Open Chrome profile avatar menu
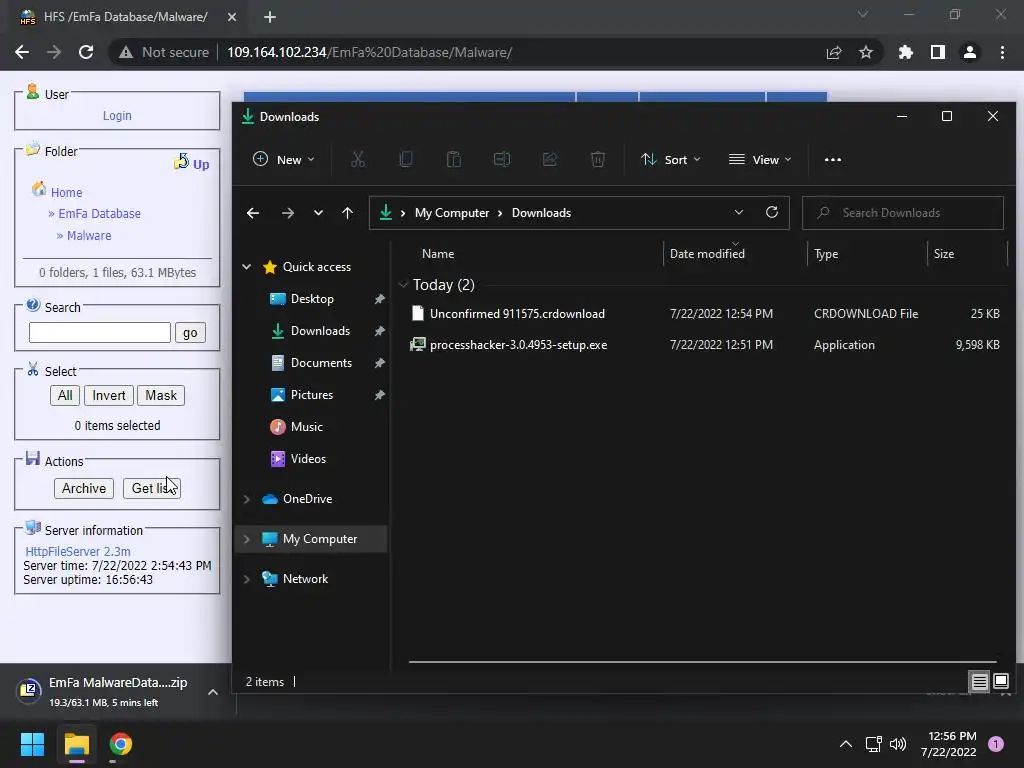 (970, 52)
